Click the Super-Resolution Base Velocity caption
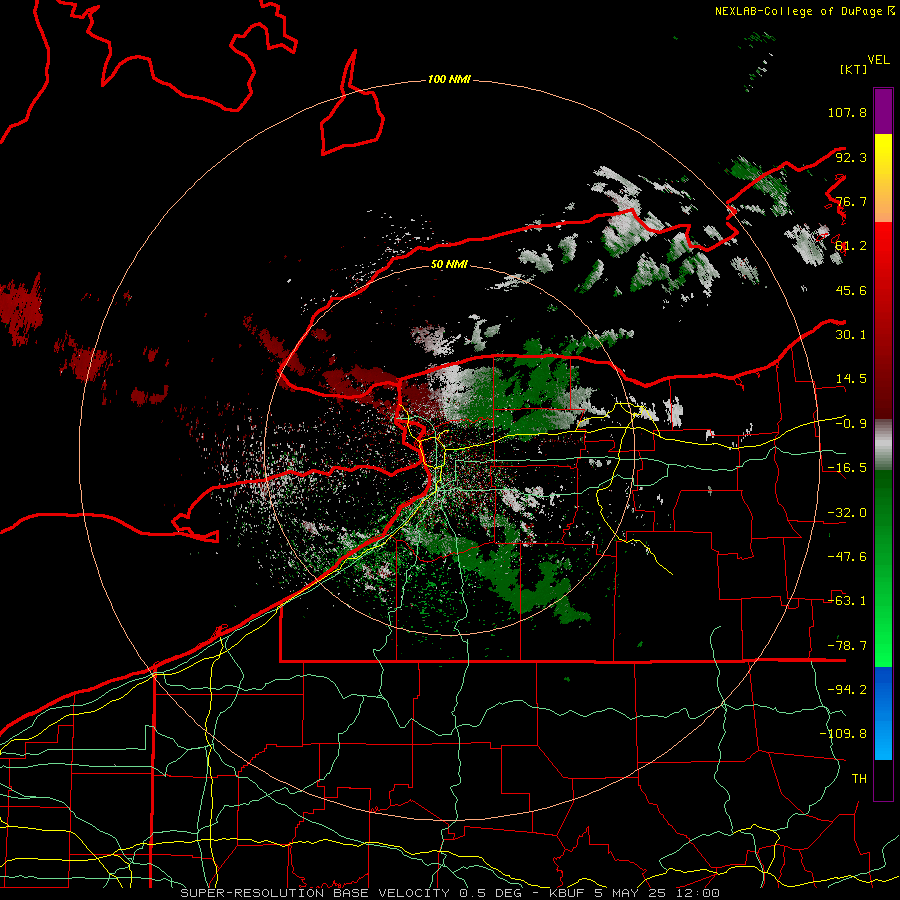Viewport: 900px width, 900px height. coord(449,893)
